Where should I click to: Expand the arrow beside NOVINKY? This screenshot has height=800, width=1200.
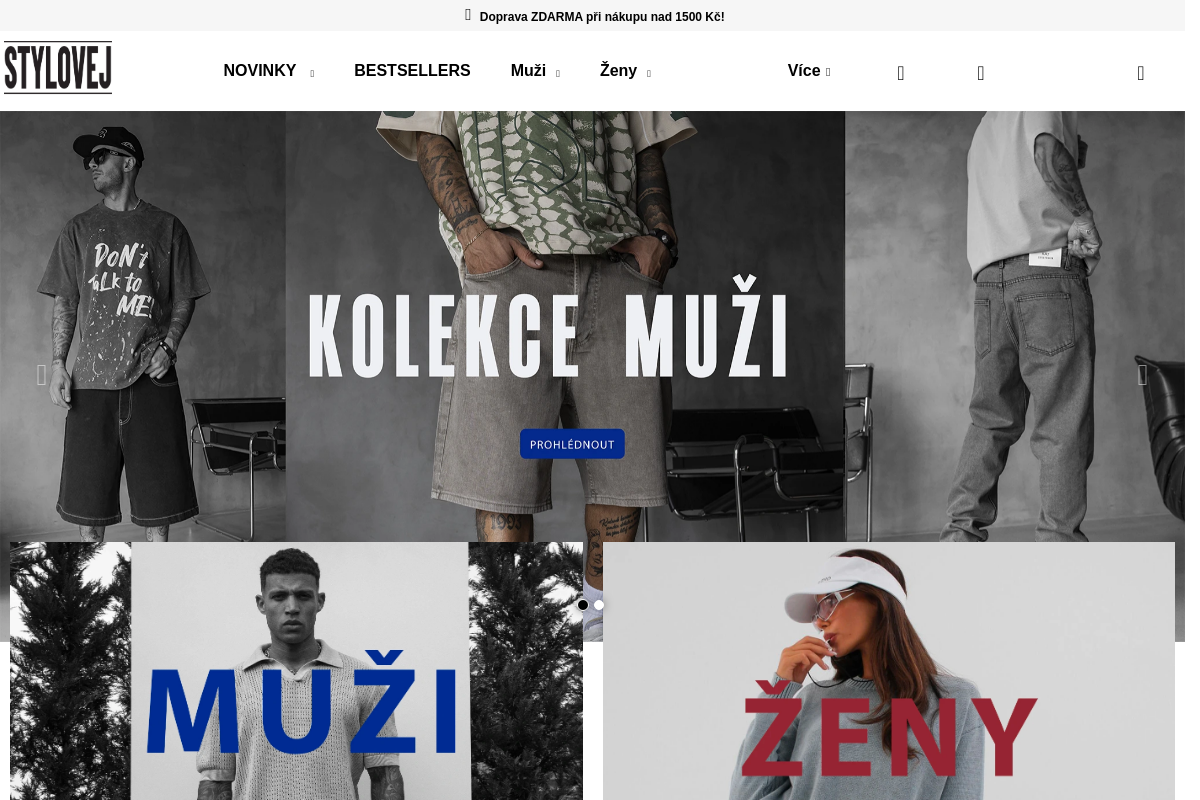click(x=312, y=74)
